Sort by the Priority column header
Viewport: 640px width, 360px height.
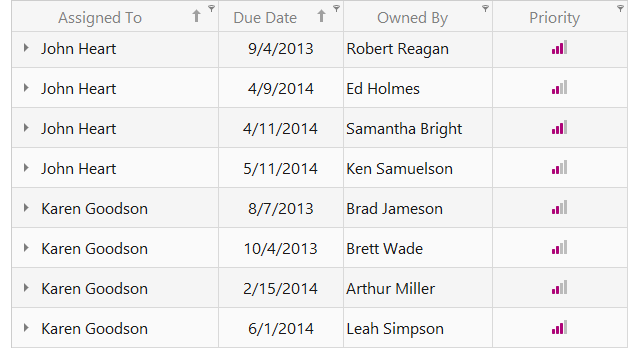tap(554, 18)
